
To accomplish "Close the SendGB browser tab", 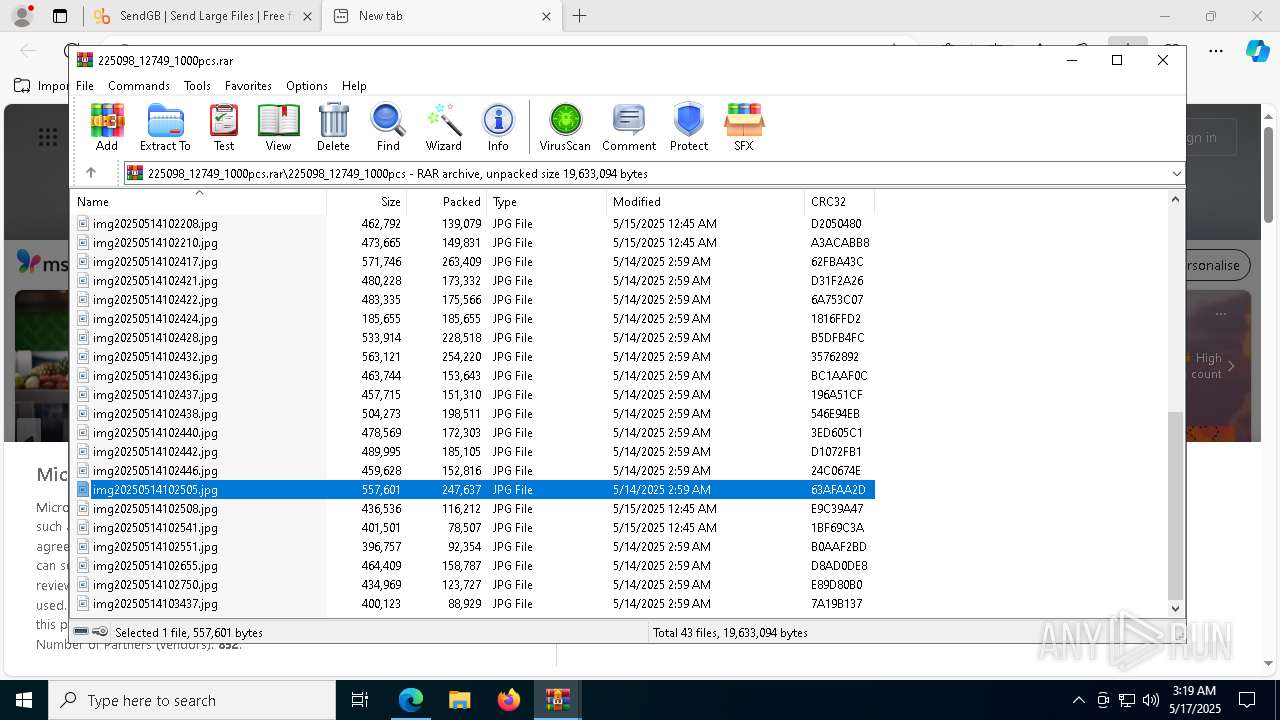I will (x=307, y=16).
